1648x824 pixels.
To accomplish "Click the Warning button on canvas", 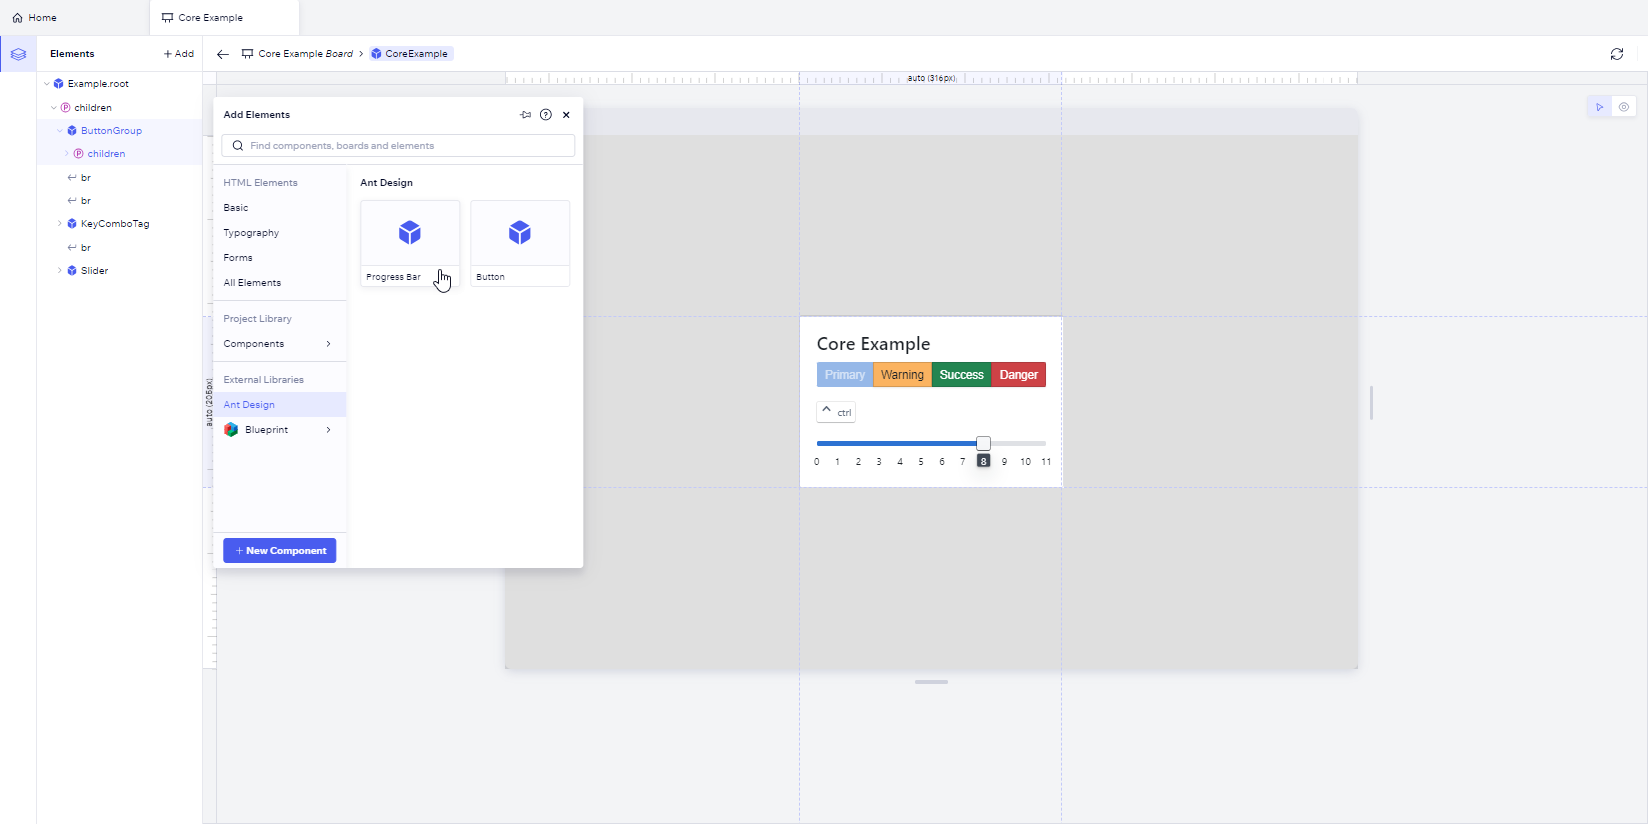I will [902, 375].
